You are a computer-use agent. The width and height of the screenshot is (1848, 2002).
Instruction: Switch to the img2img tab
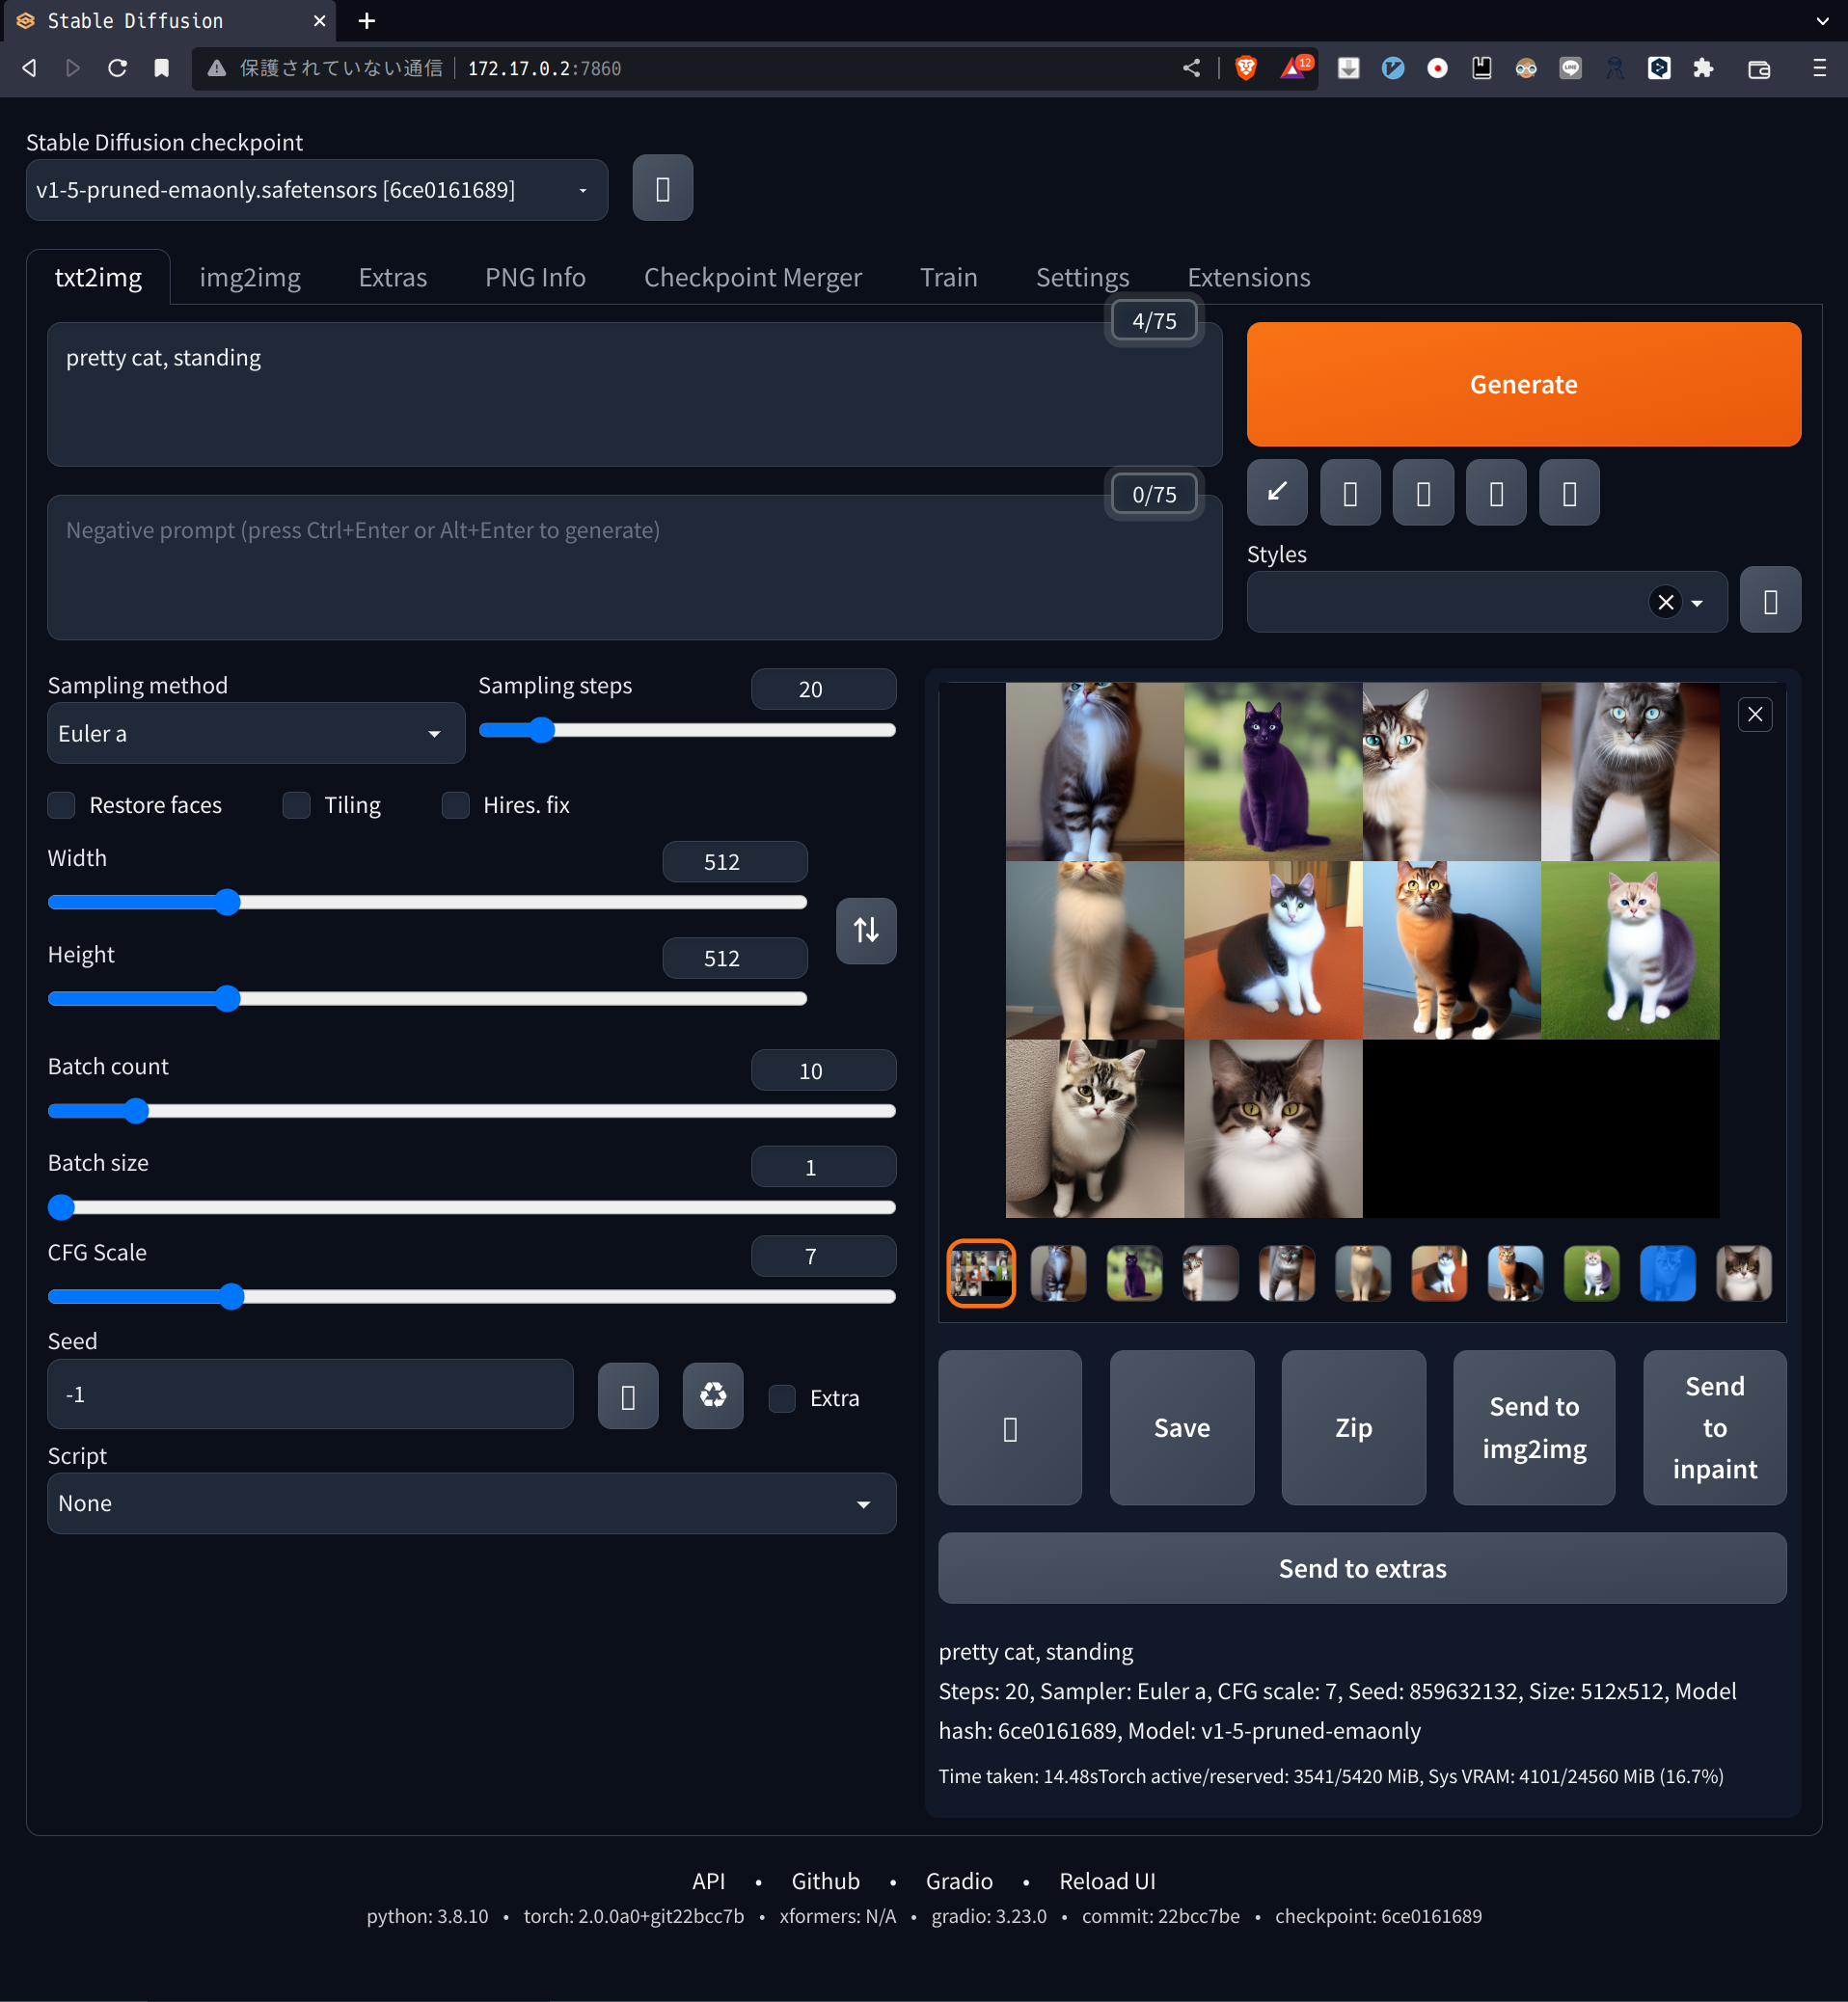(x=250, y=277)
